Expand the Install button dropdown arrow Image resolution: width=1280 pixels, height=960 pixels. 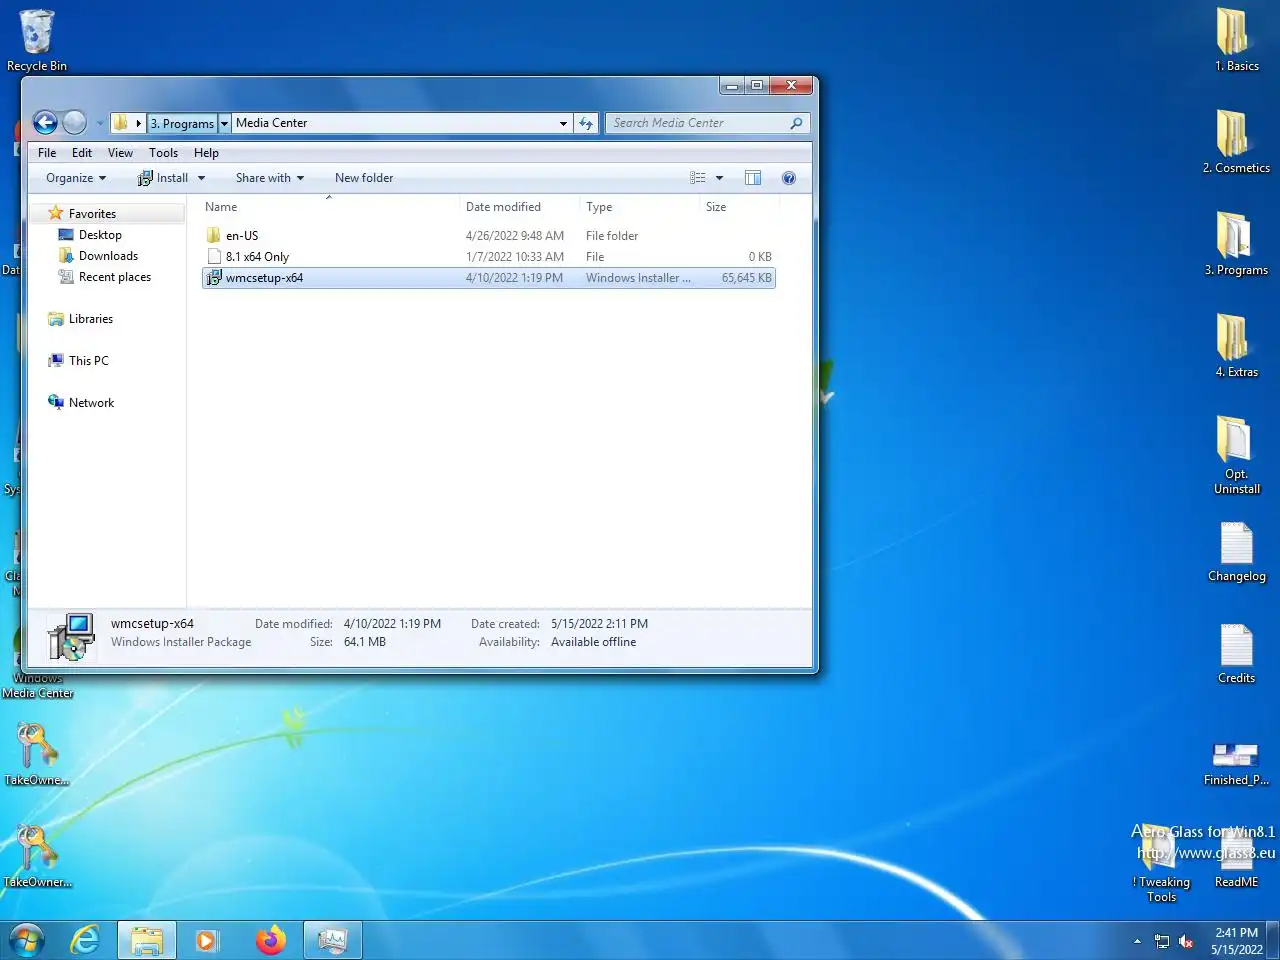pos(201,178)
